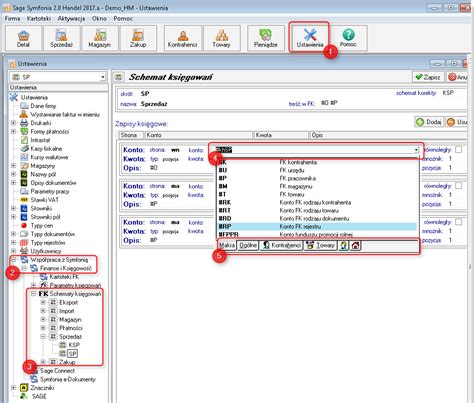Open the Sprzedaż module

click(61, 38)
